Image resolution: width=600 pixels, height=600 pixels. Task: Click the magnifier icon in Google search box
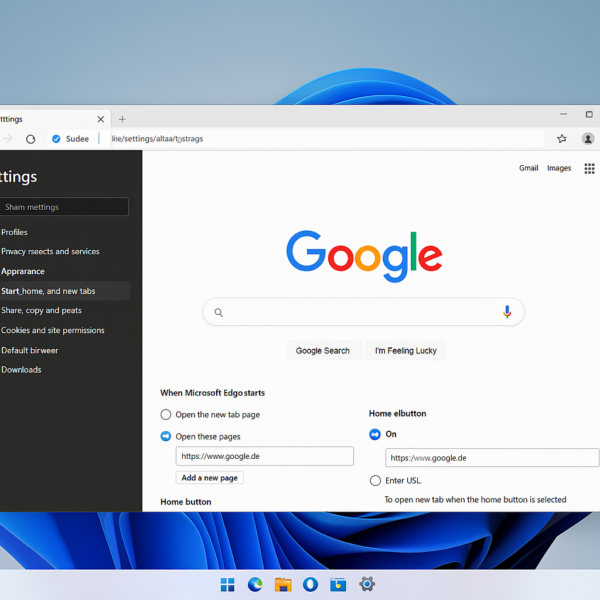[219, 312]
